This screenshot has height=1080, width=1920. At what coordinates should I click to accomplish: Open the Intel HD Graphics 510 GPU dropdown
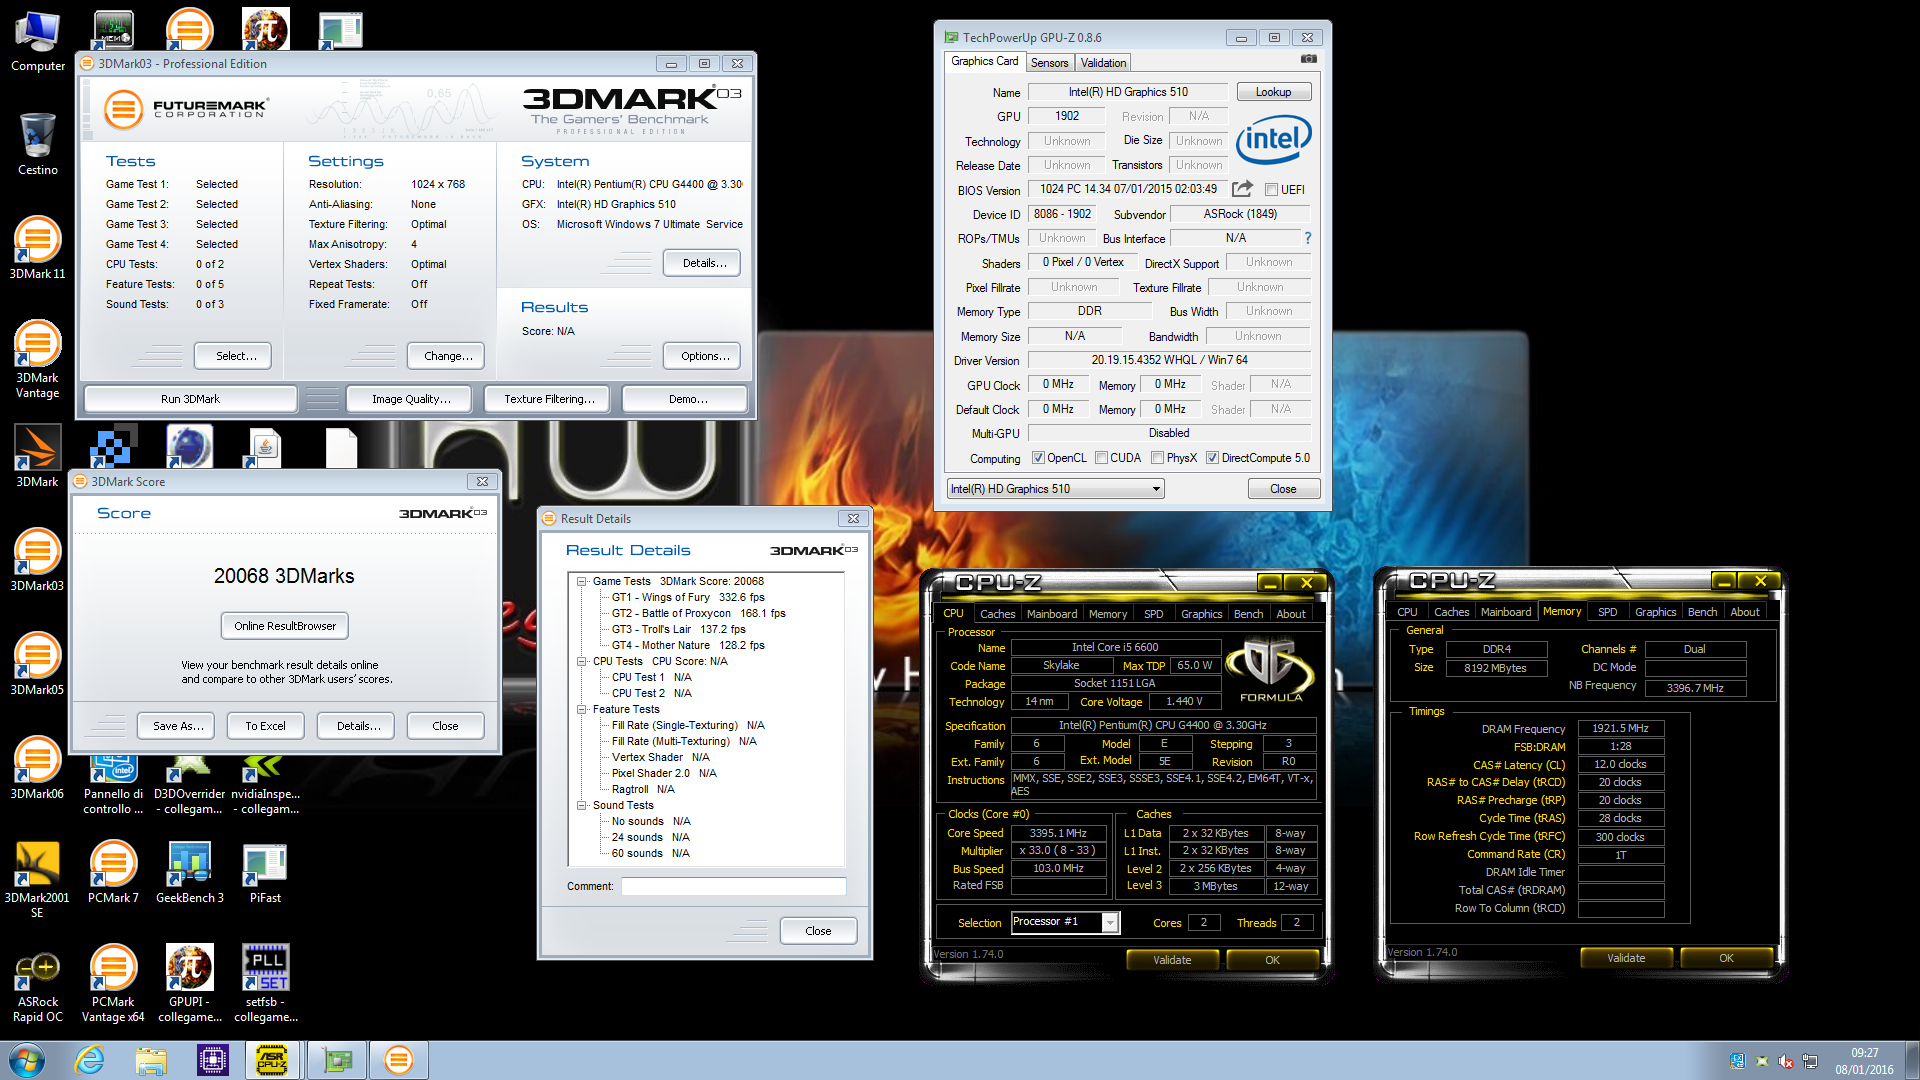[x=1055, y=489]
